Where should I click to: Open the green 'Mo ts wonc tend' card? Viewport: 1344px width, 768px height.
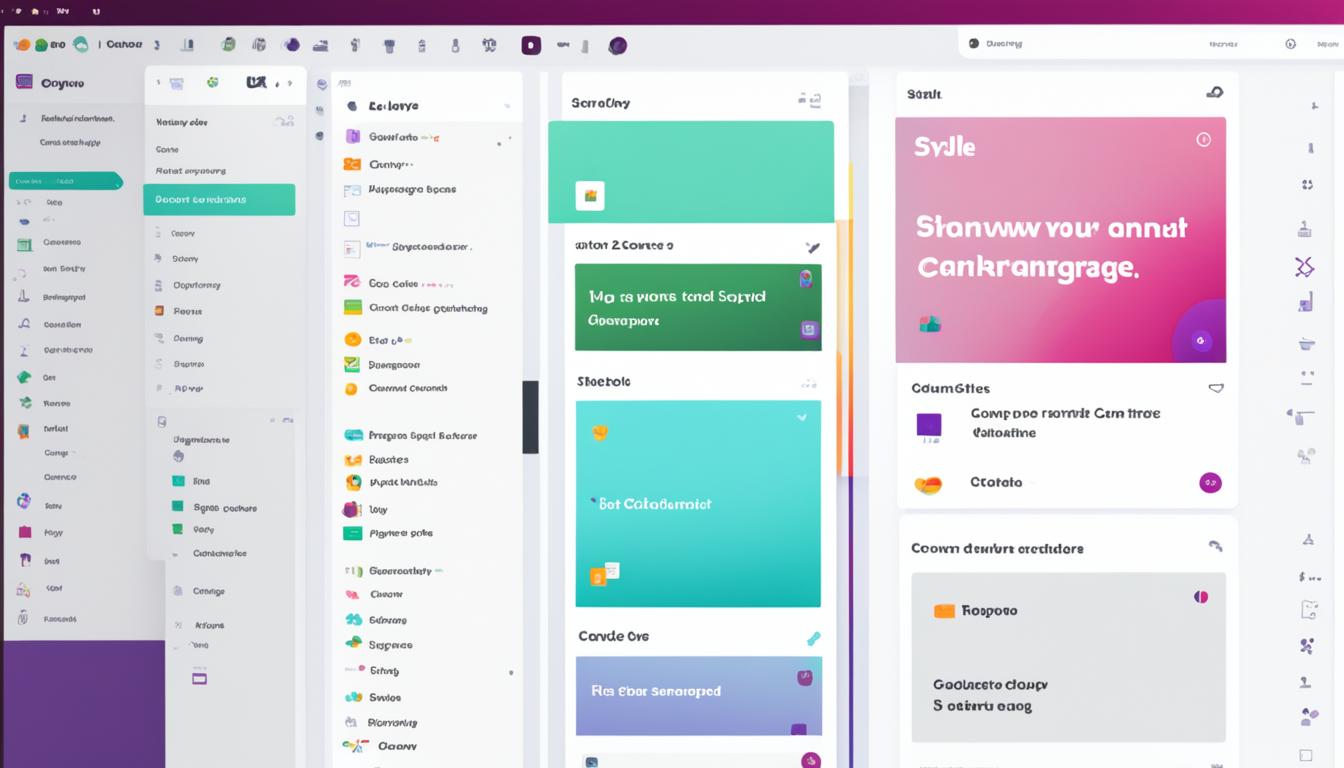698,307
